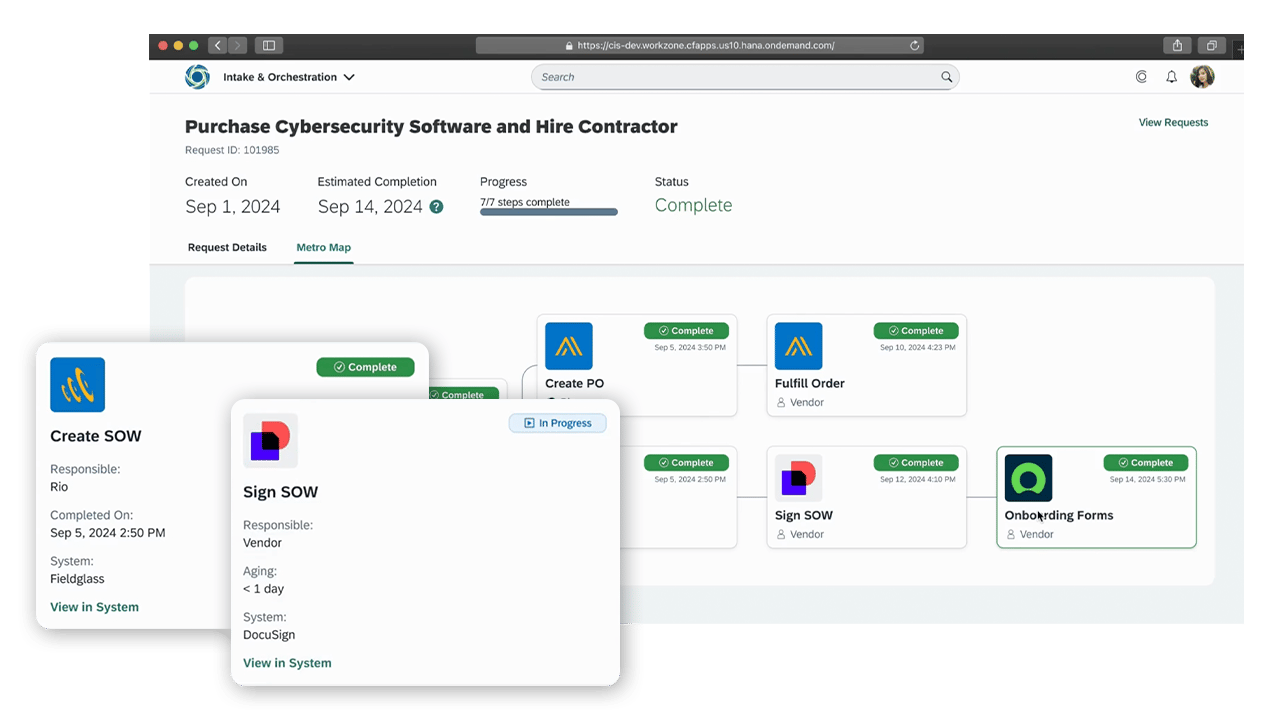
Task: Click the Ariba icon on Fulfill Order card
Action: tap(798, 346)
